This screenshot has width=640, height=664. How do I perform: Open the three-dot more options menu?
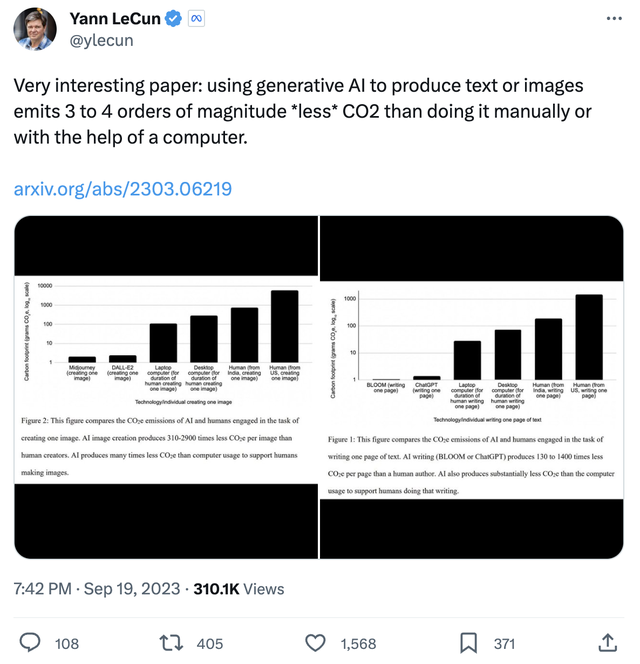click(614, 19)
